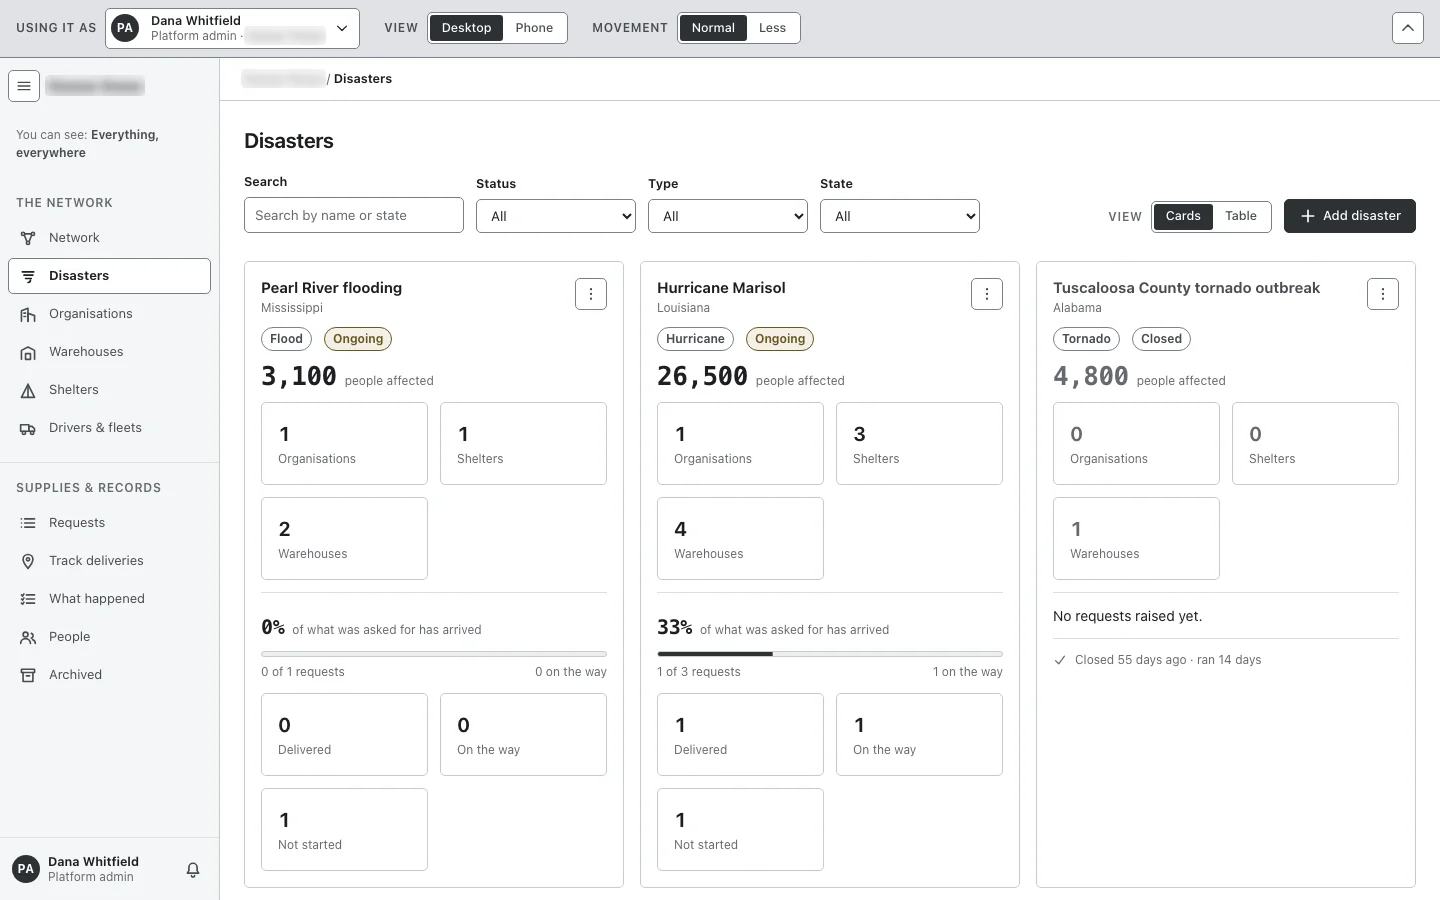The width and height of the screenshot is (1440, 900).
Task: Click the Disasters sidebar icon
Action: point(28,276)
